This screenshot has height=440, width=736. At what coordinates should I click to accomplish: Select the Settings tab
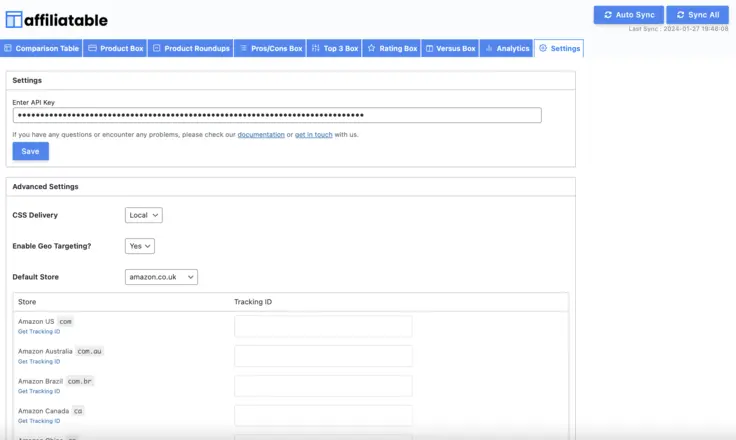(x=559, y=48)
